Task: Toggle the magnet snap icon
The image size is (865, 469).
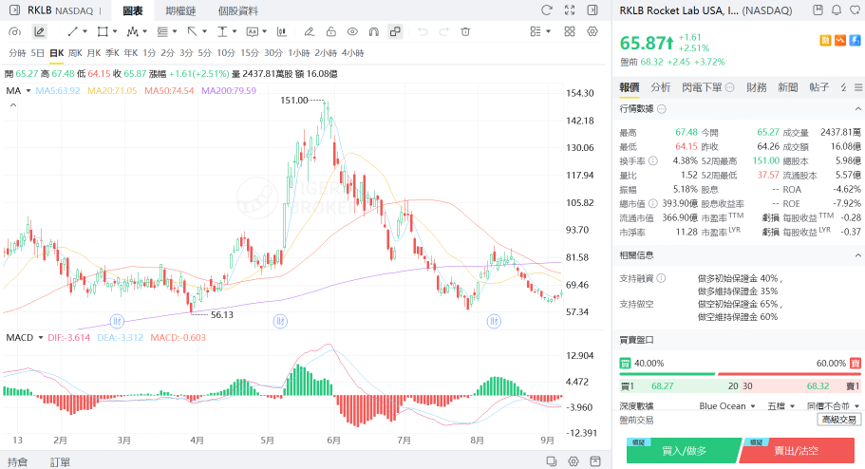Action: point(373,31)
